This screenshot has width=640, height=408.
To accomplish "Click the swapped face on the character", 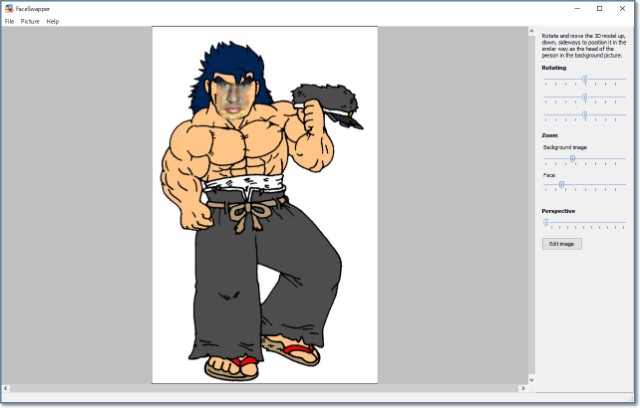I will coord(233,100).
